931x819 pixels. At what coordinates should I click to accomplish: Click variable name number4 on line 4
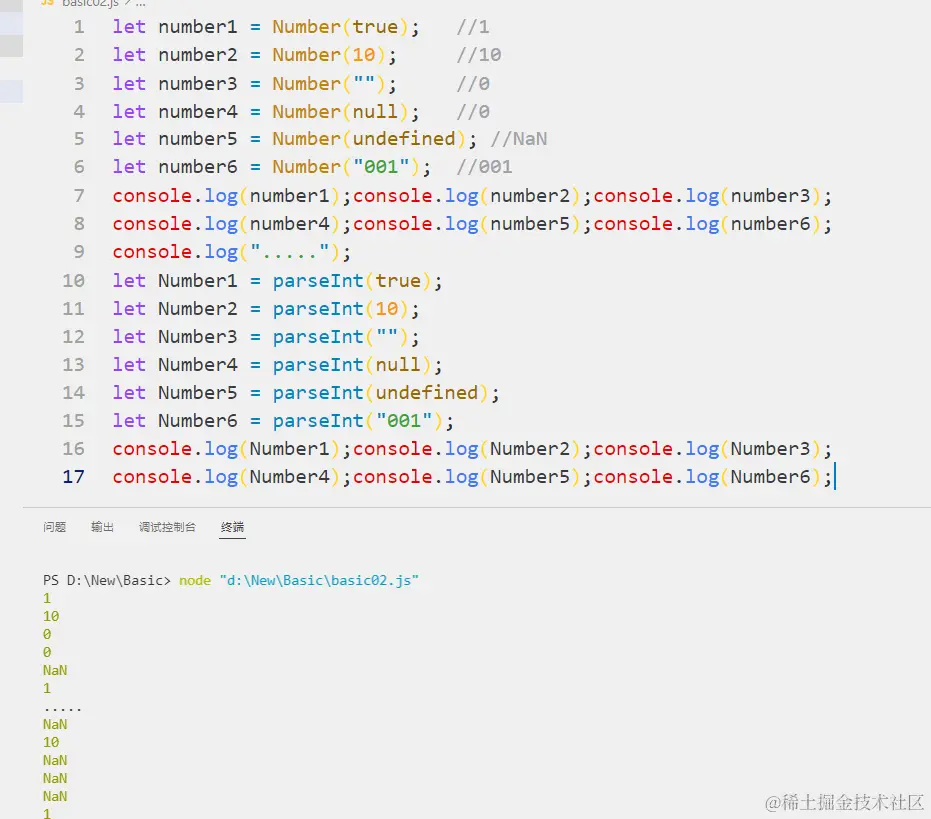coord(198,112)
